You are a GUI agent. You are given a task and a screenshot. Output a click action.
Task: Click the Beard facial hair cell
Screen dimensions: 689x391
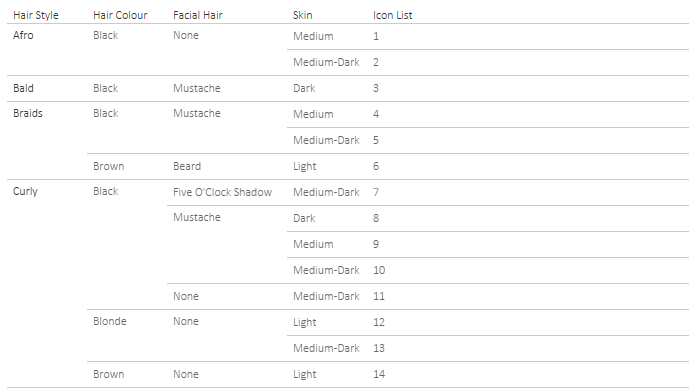[x=187, y=167]
